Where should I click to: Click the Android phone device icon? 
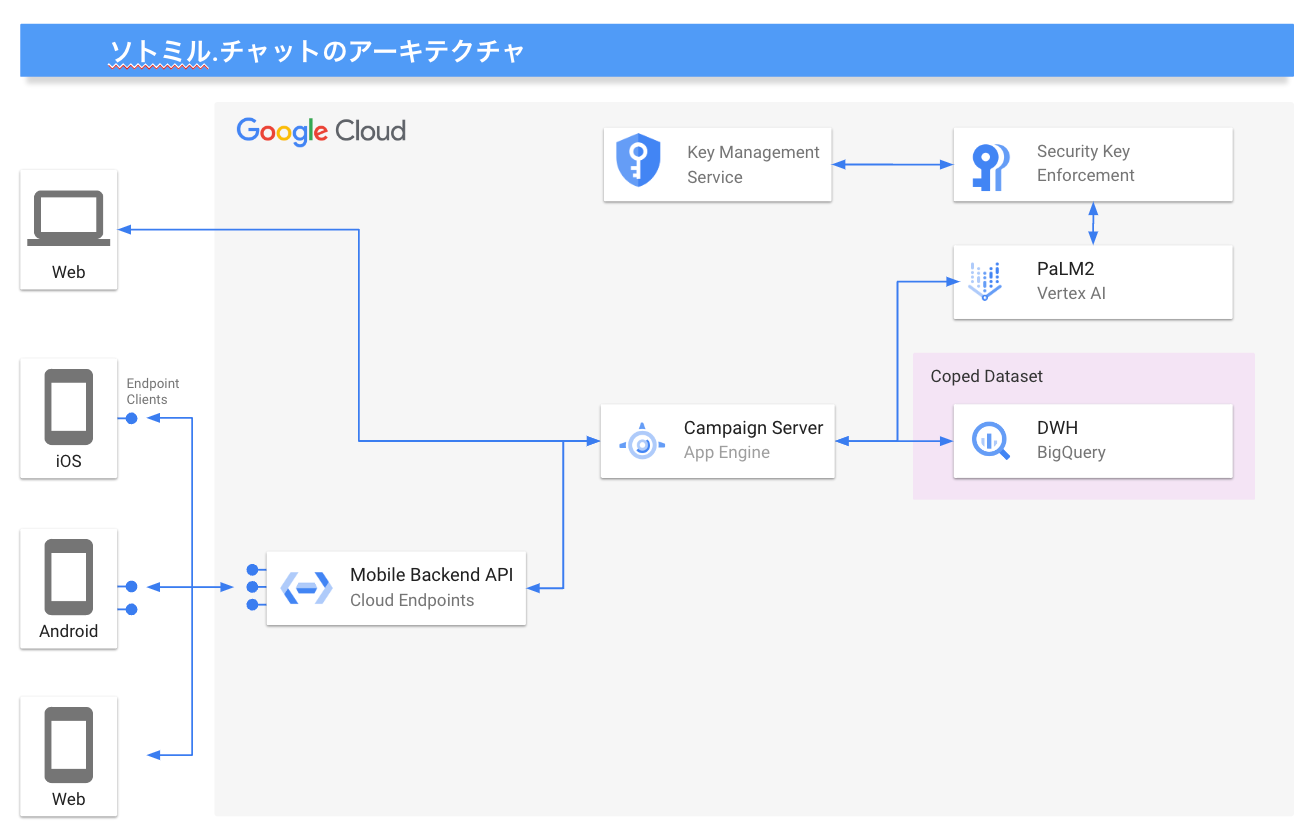tap(69, 577)
